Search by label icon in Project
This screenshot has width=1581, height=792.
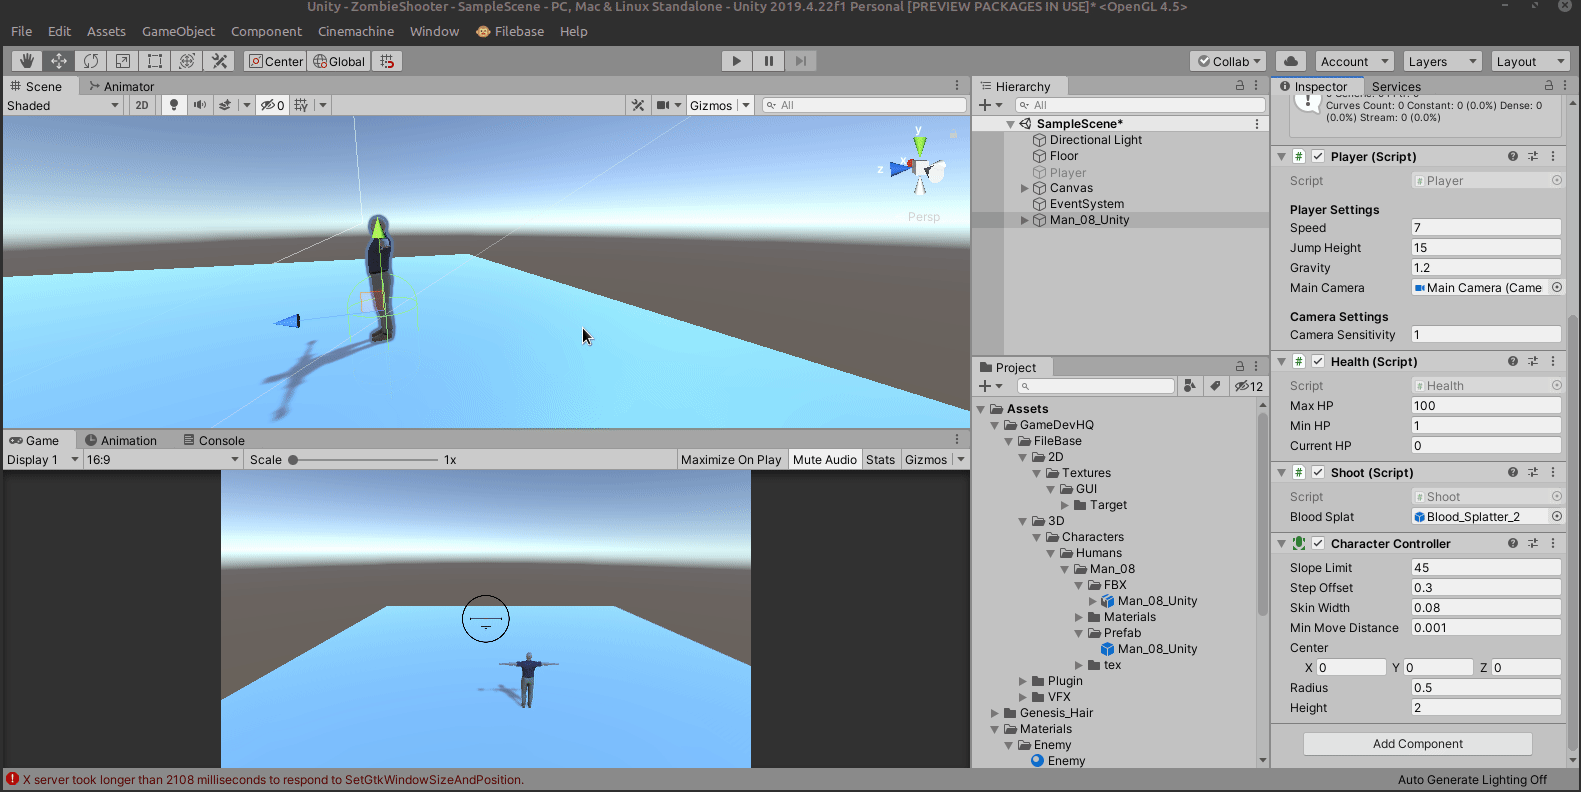pos(1215,386)
